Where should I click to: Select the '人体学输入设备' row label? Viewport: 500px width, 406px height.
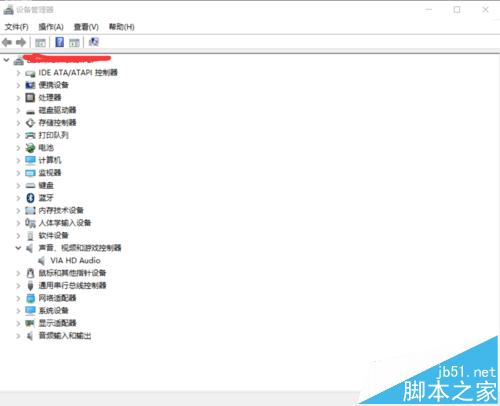point(65,223)
